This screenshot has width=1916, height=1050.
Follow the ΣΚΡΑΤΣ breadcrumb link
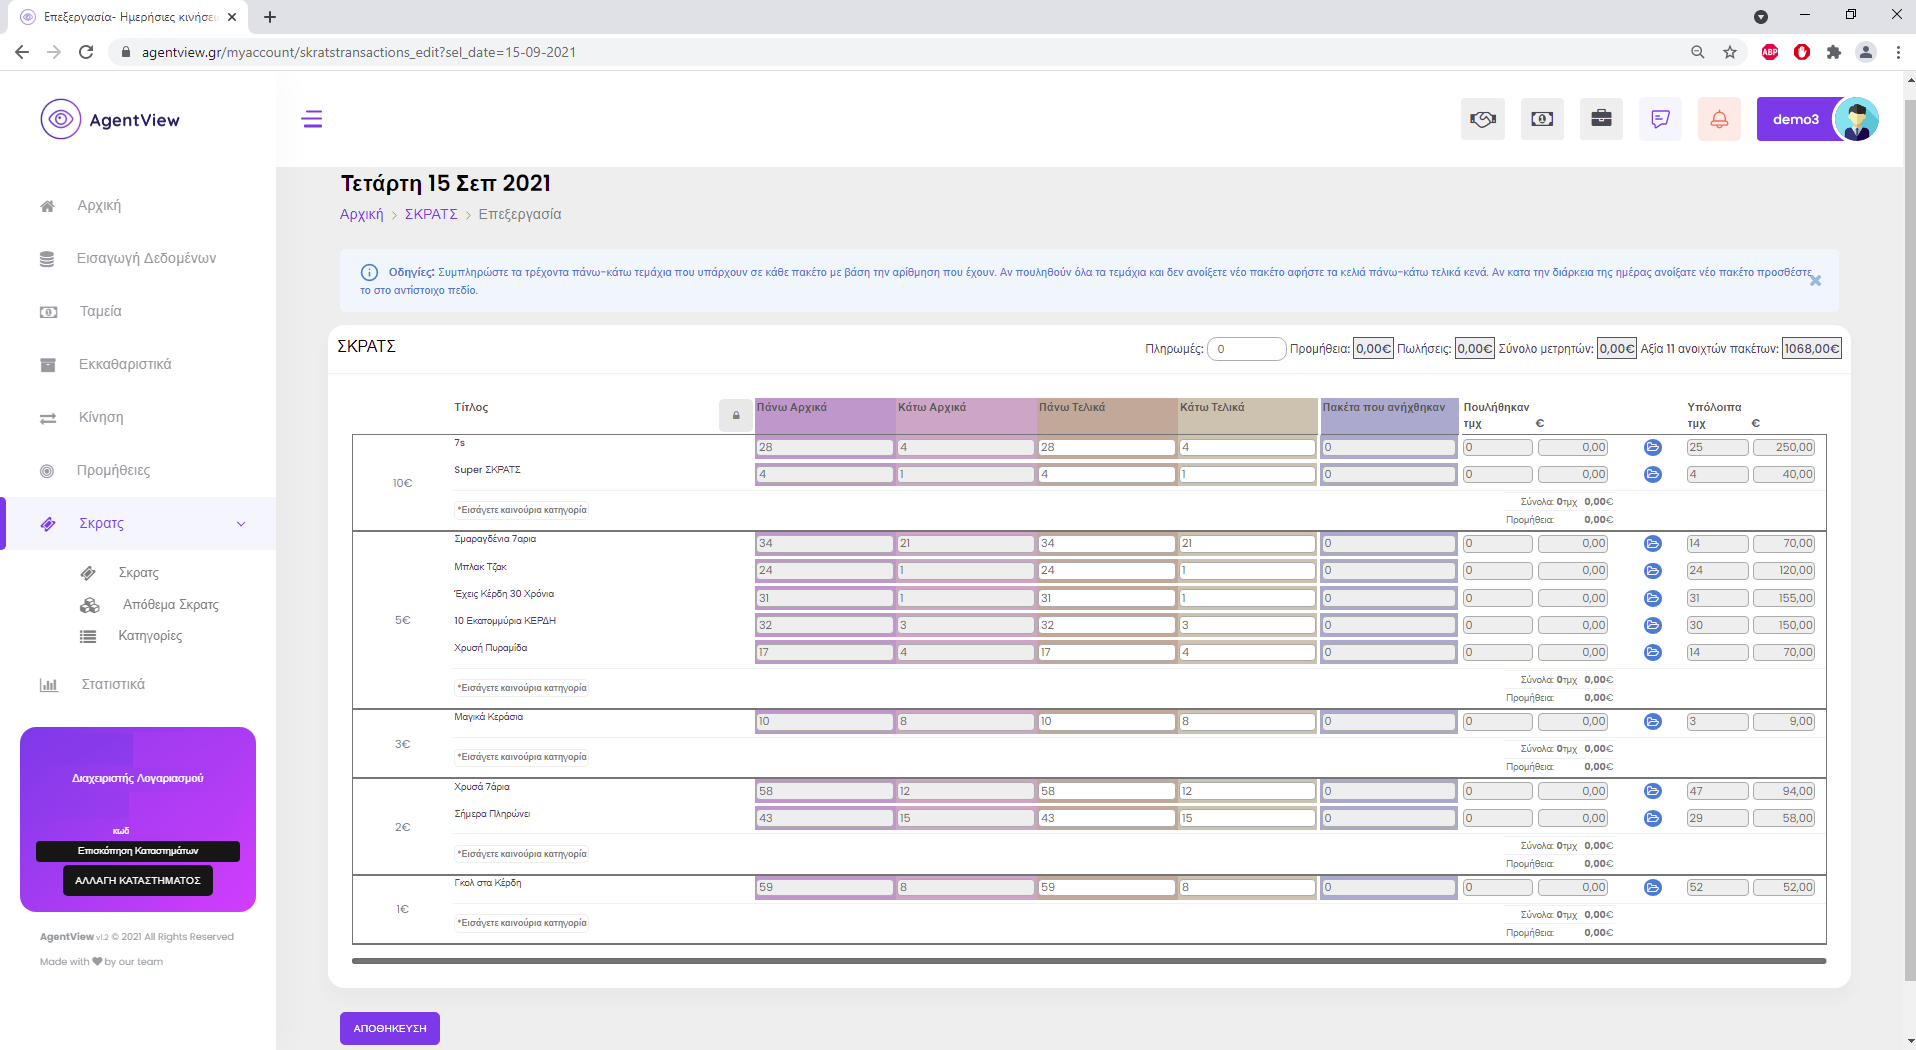click(430, 214)
